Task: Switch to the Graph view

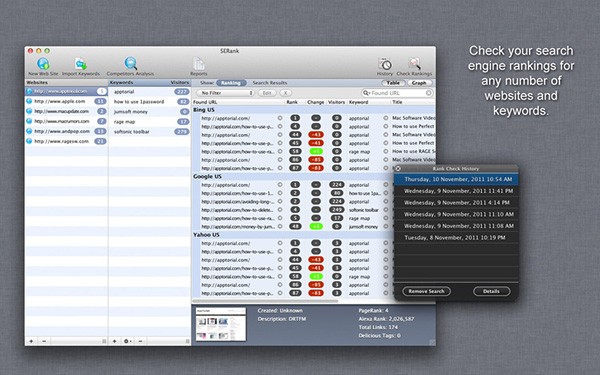Action: point(419,83)
